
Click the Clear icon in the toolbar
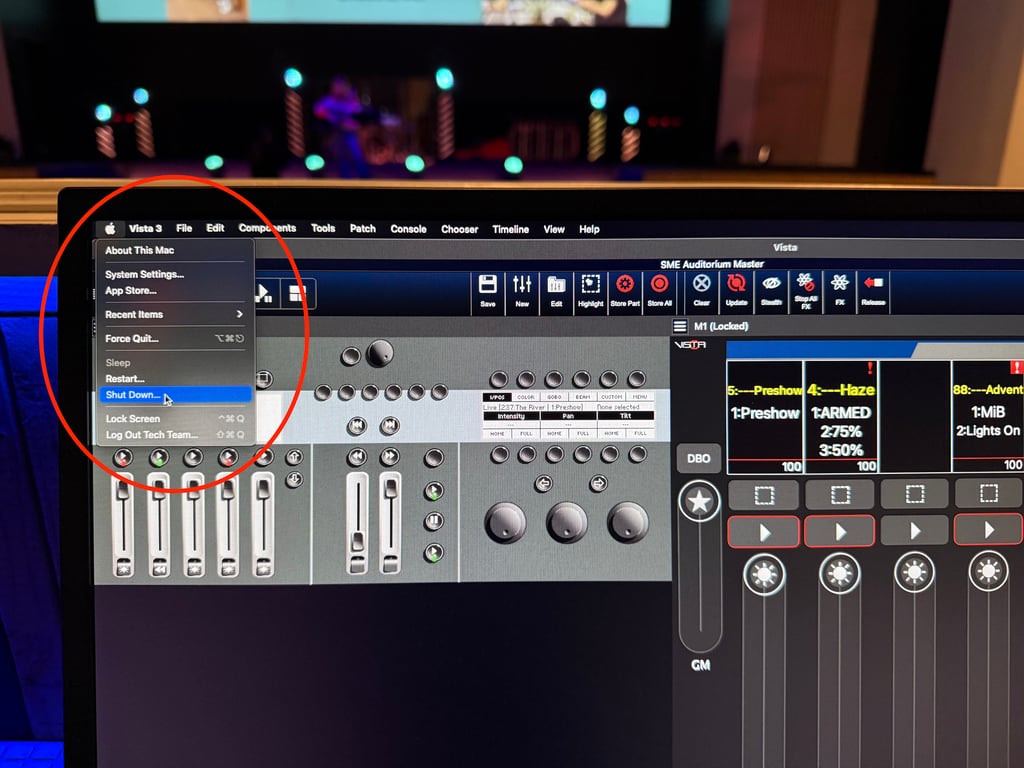click(x=701, y=291)
